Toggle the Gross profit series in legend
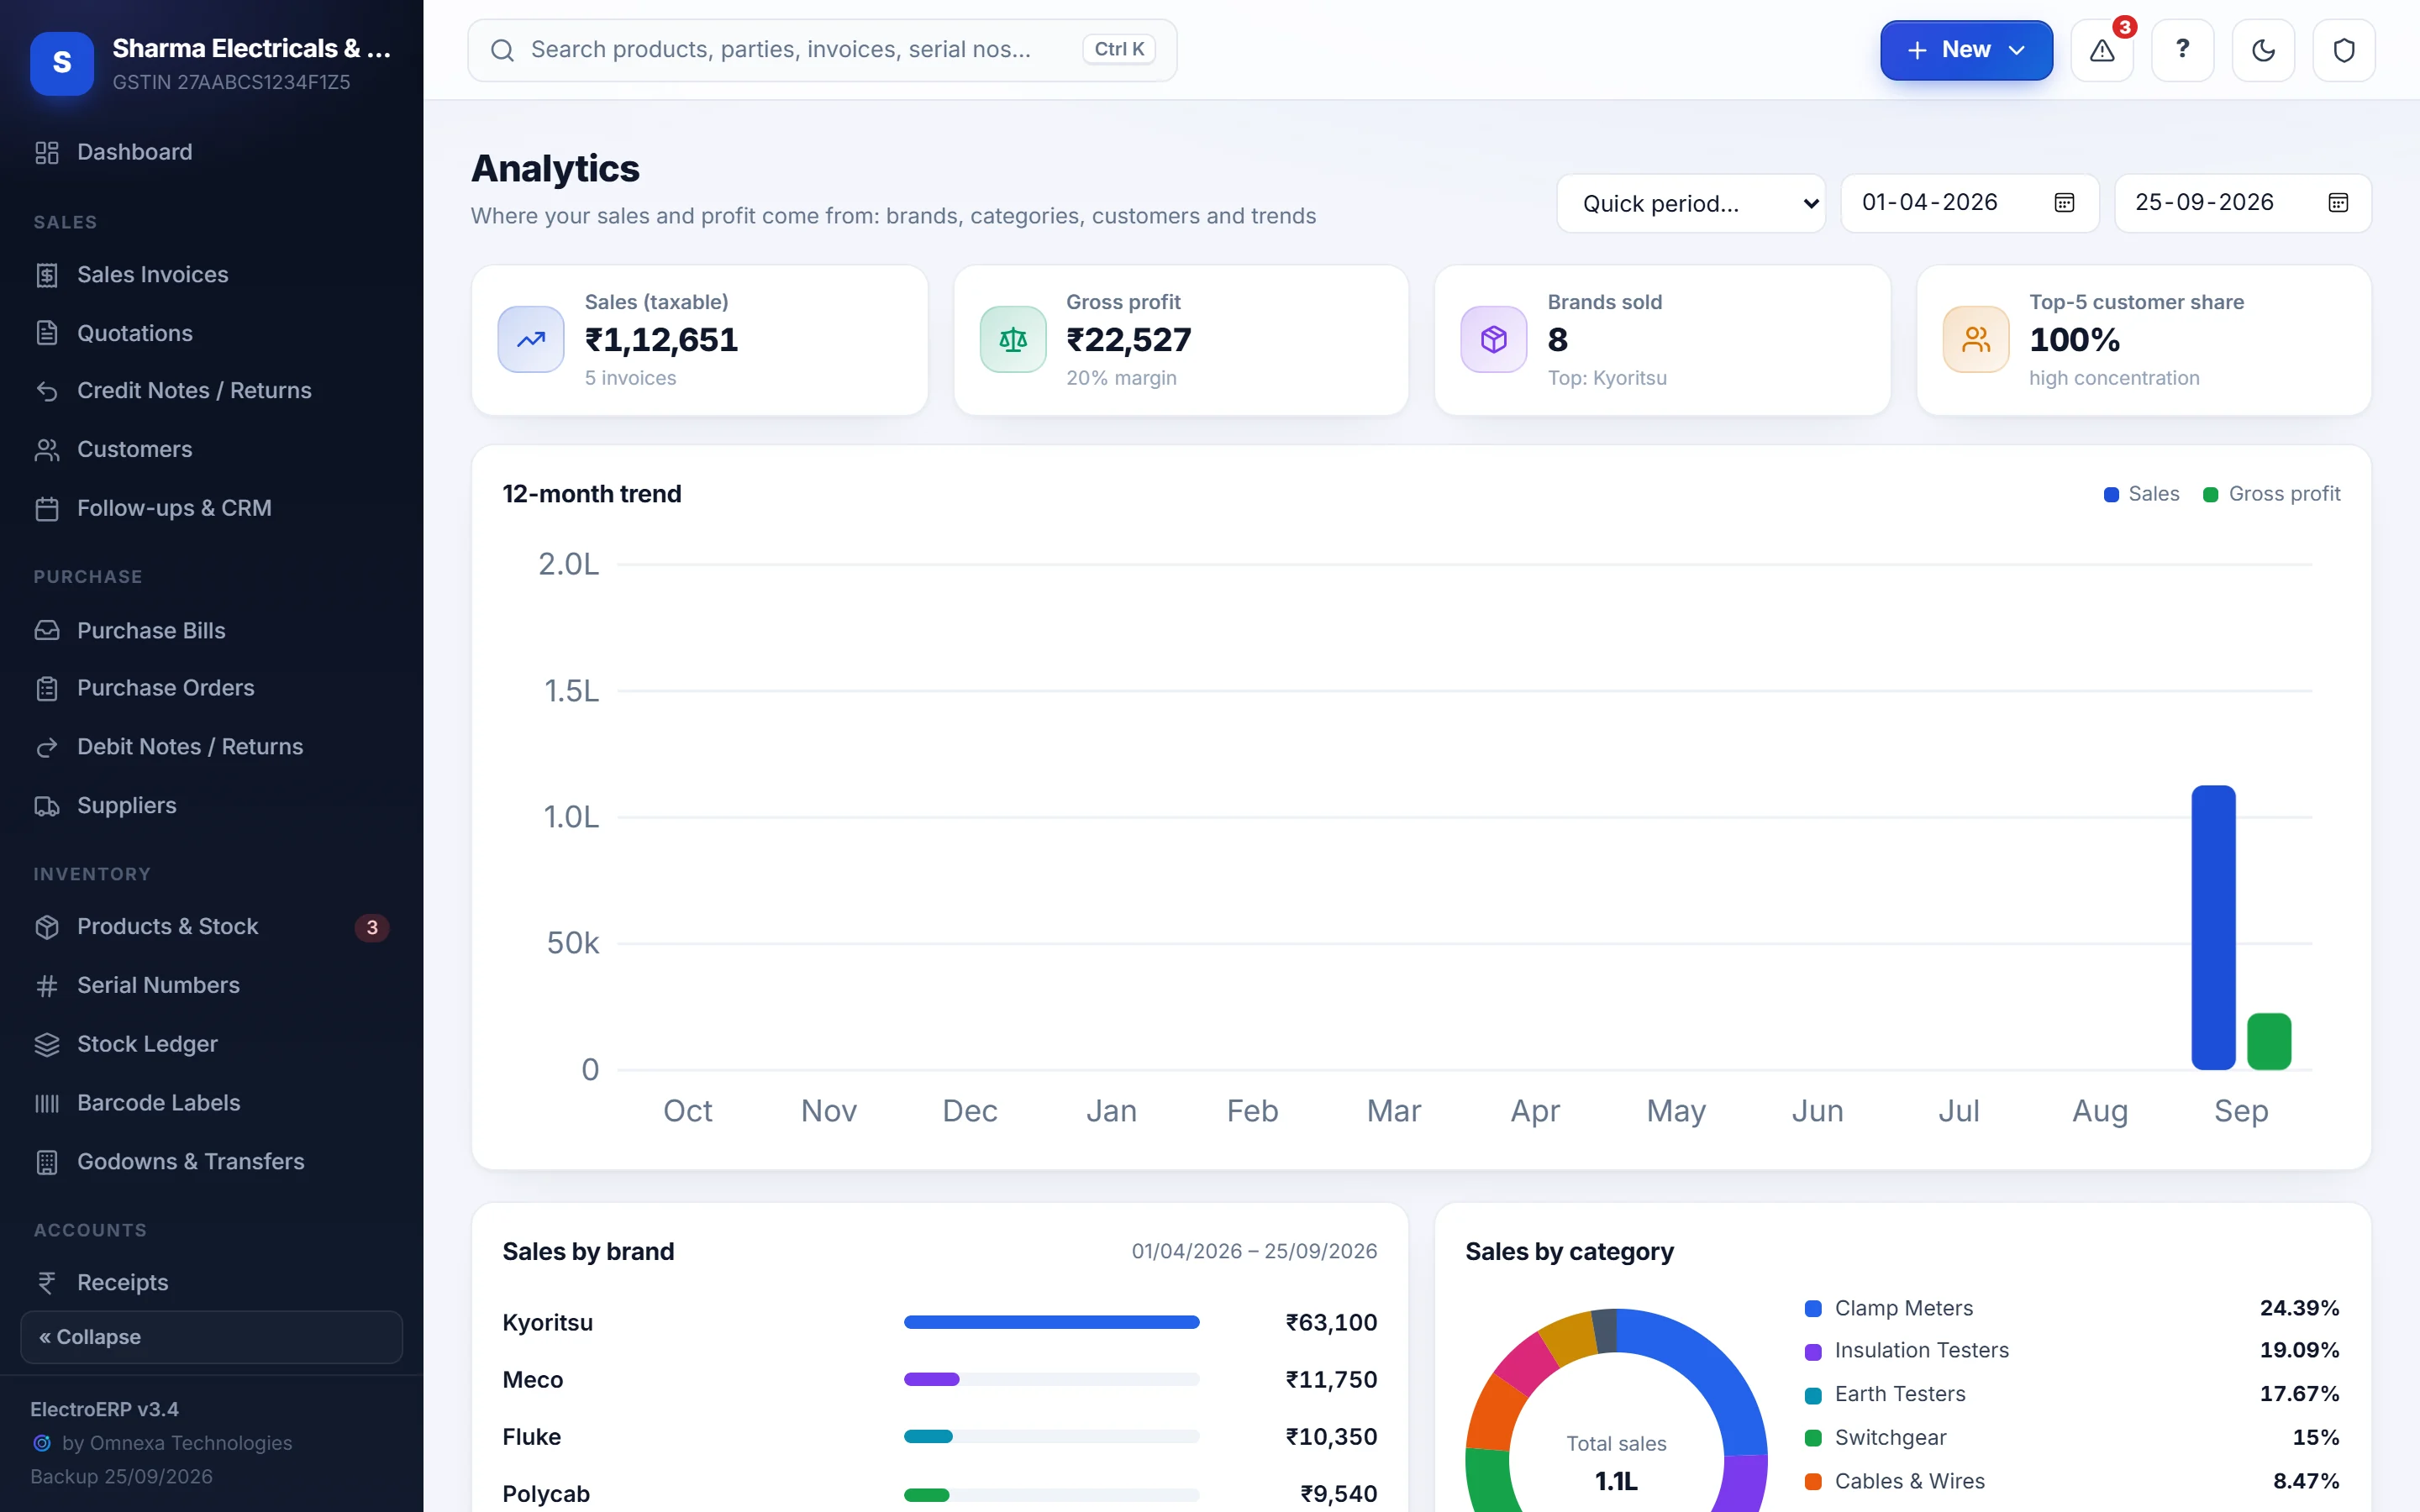Image resolution: width=2420 pixels, height=1512 pixels. pyautogui.click(x=2271, y=494)
